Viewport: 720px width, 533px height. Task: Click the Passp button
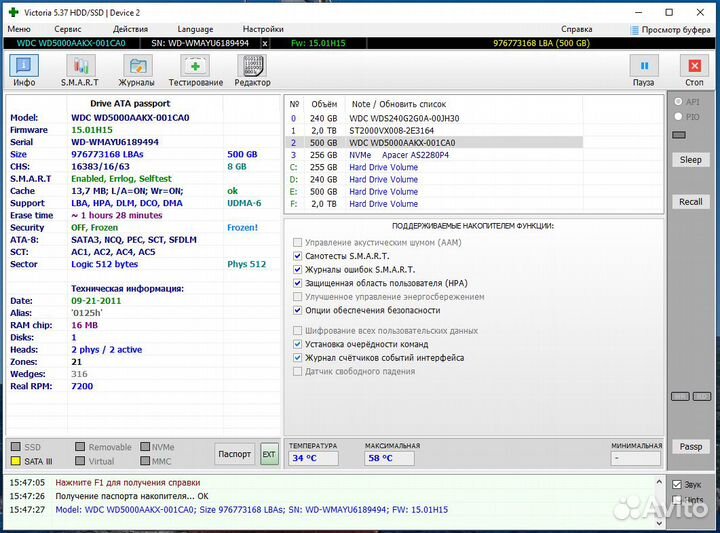691,447
